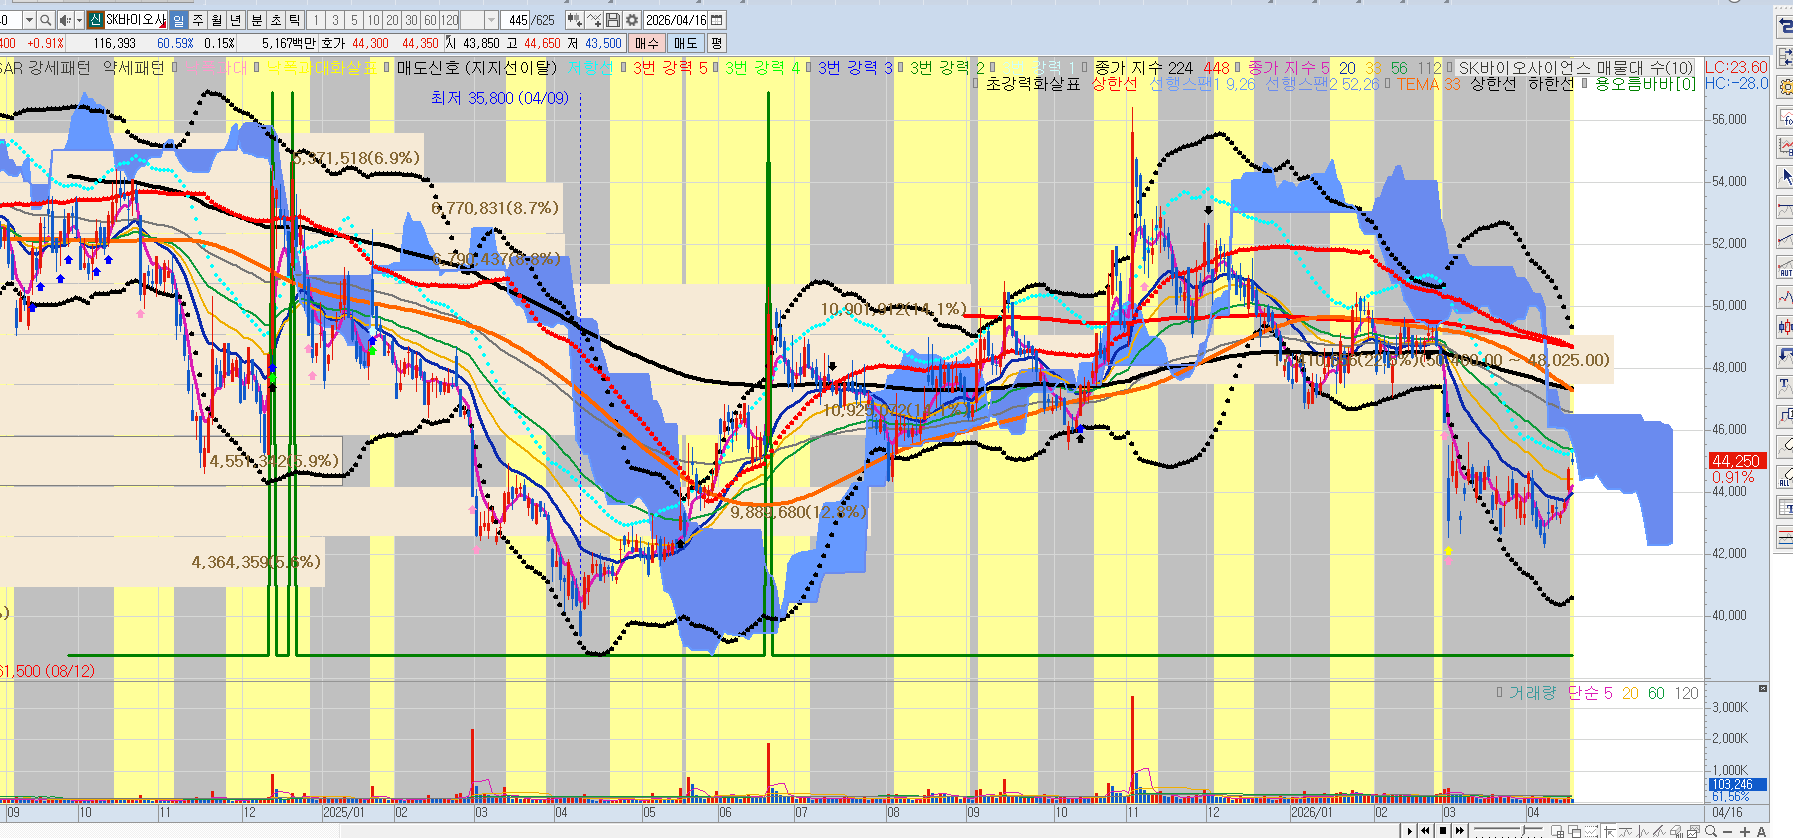
Task: Click the 'A' auto-scale icon at bottom right
Action: [1761, 831]
